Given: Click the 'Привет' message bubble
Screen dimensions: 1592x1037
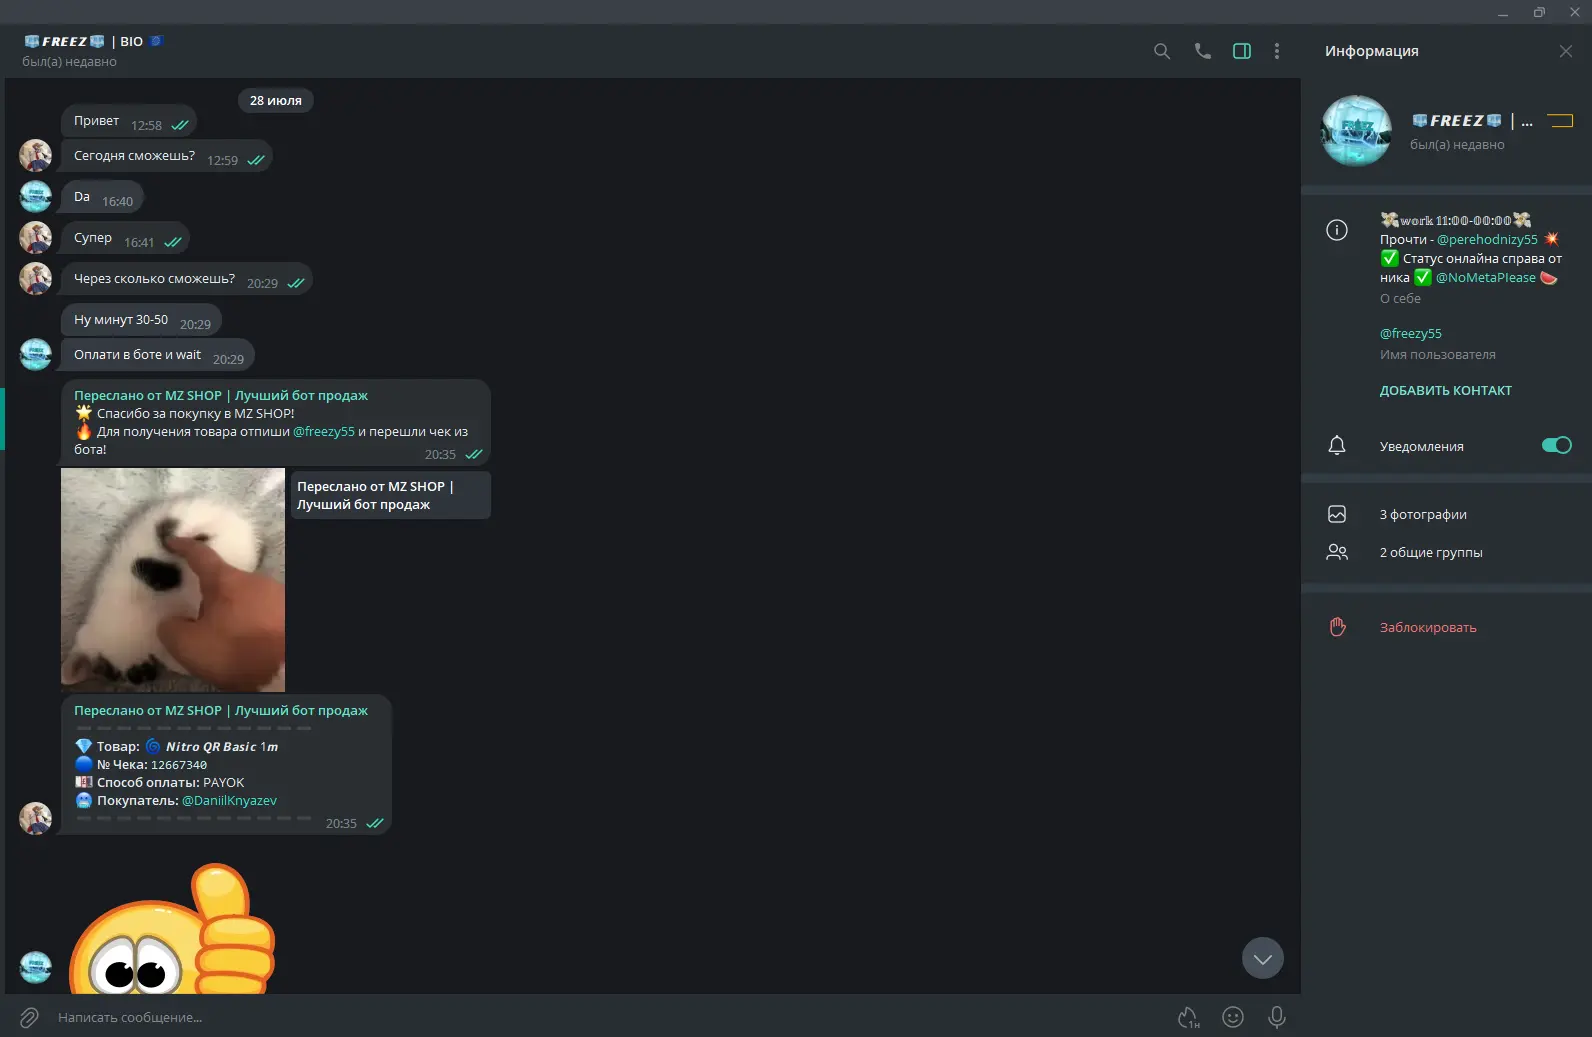Looking at the screenshot, I should 129,121.
